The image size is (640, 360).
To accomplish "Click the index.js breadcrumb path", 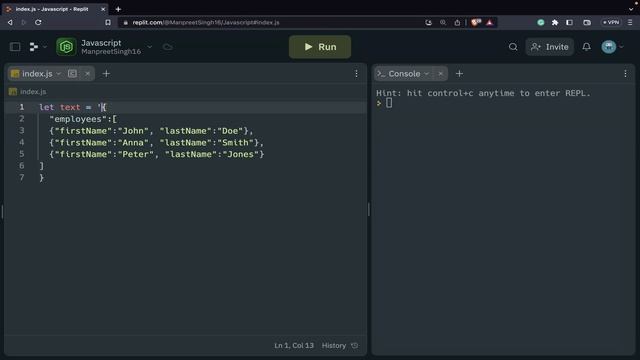I will click(33, 92).
